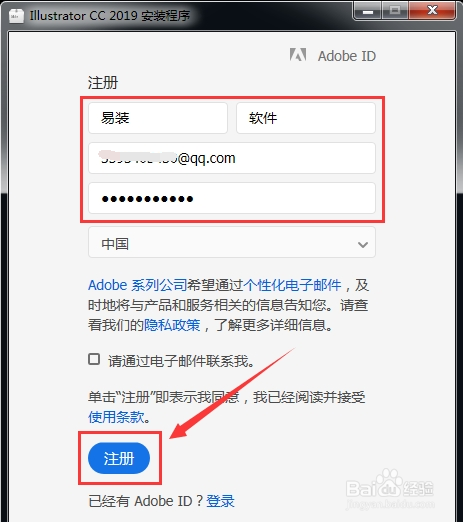Focus the last name field containing 软件
The image size is (463, 522).
306,118
